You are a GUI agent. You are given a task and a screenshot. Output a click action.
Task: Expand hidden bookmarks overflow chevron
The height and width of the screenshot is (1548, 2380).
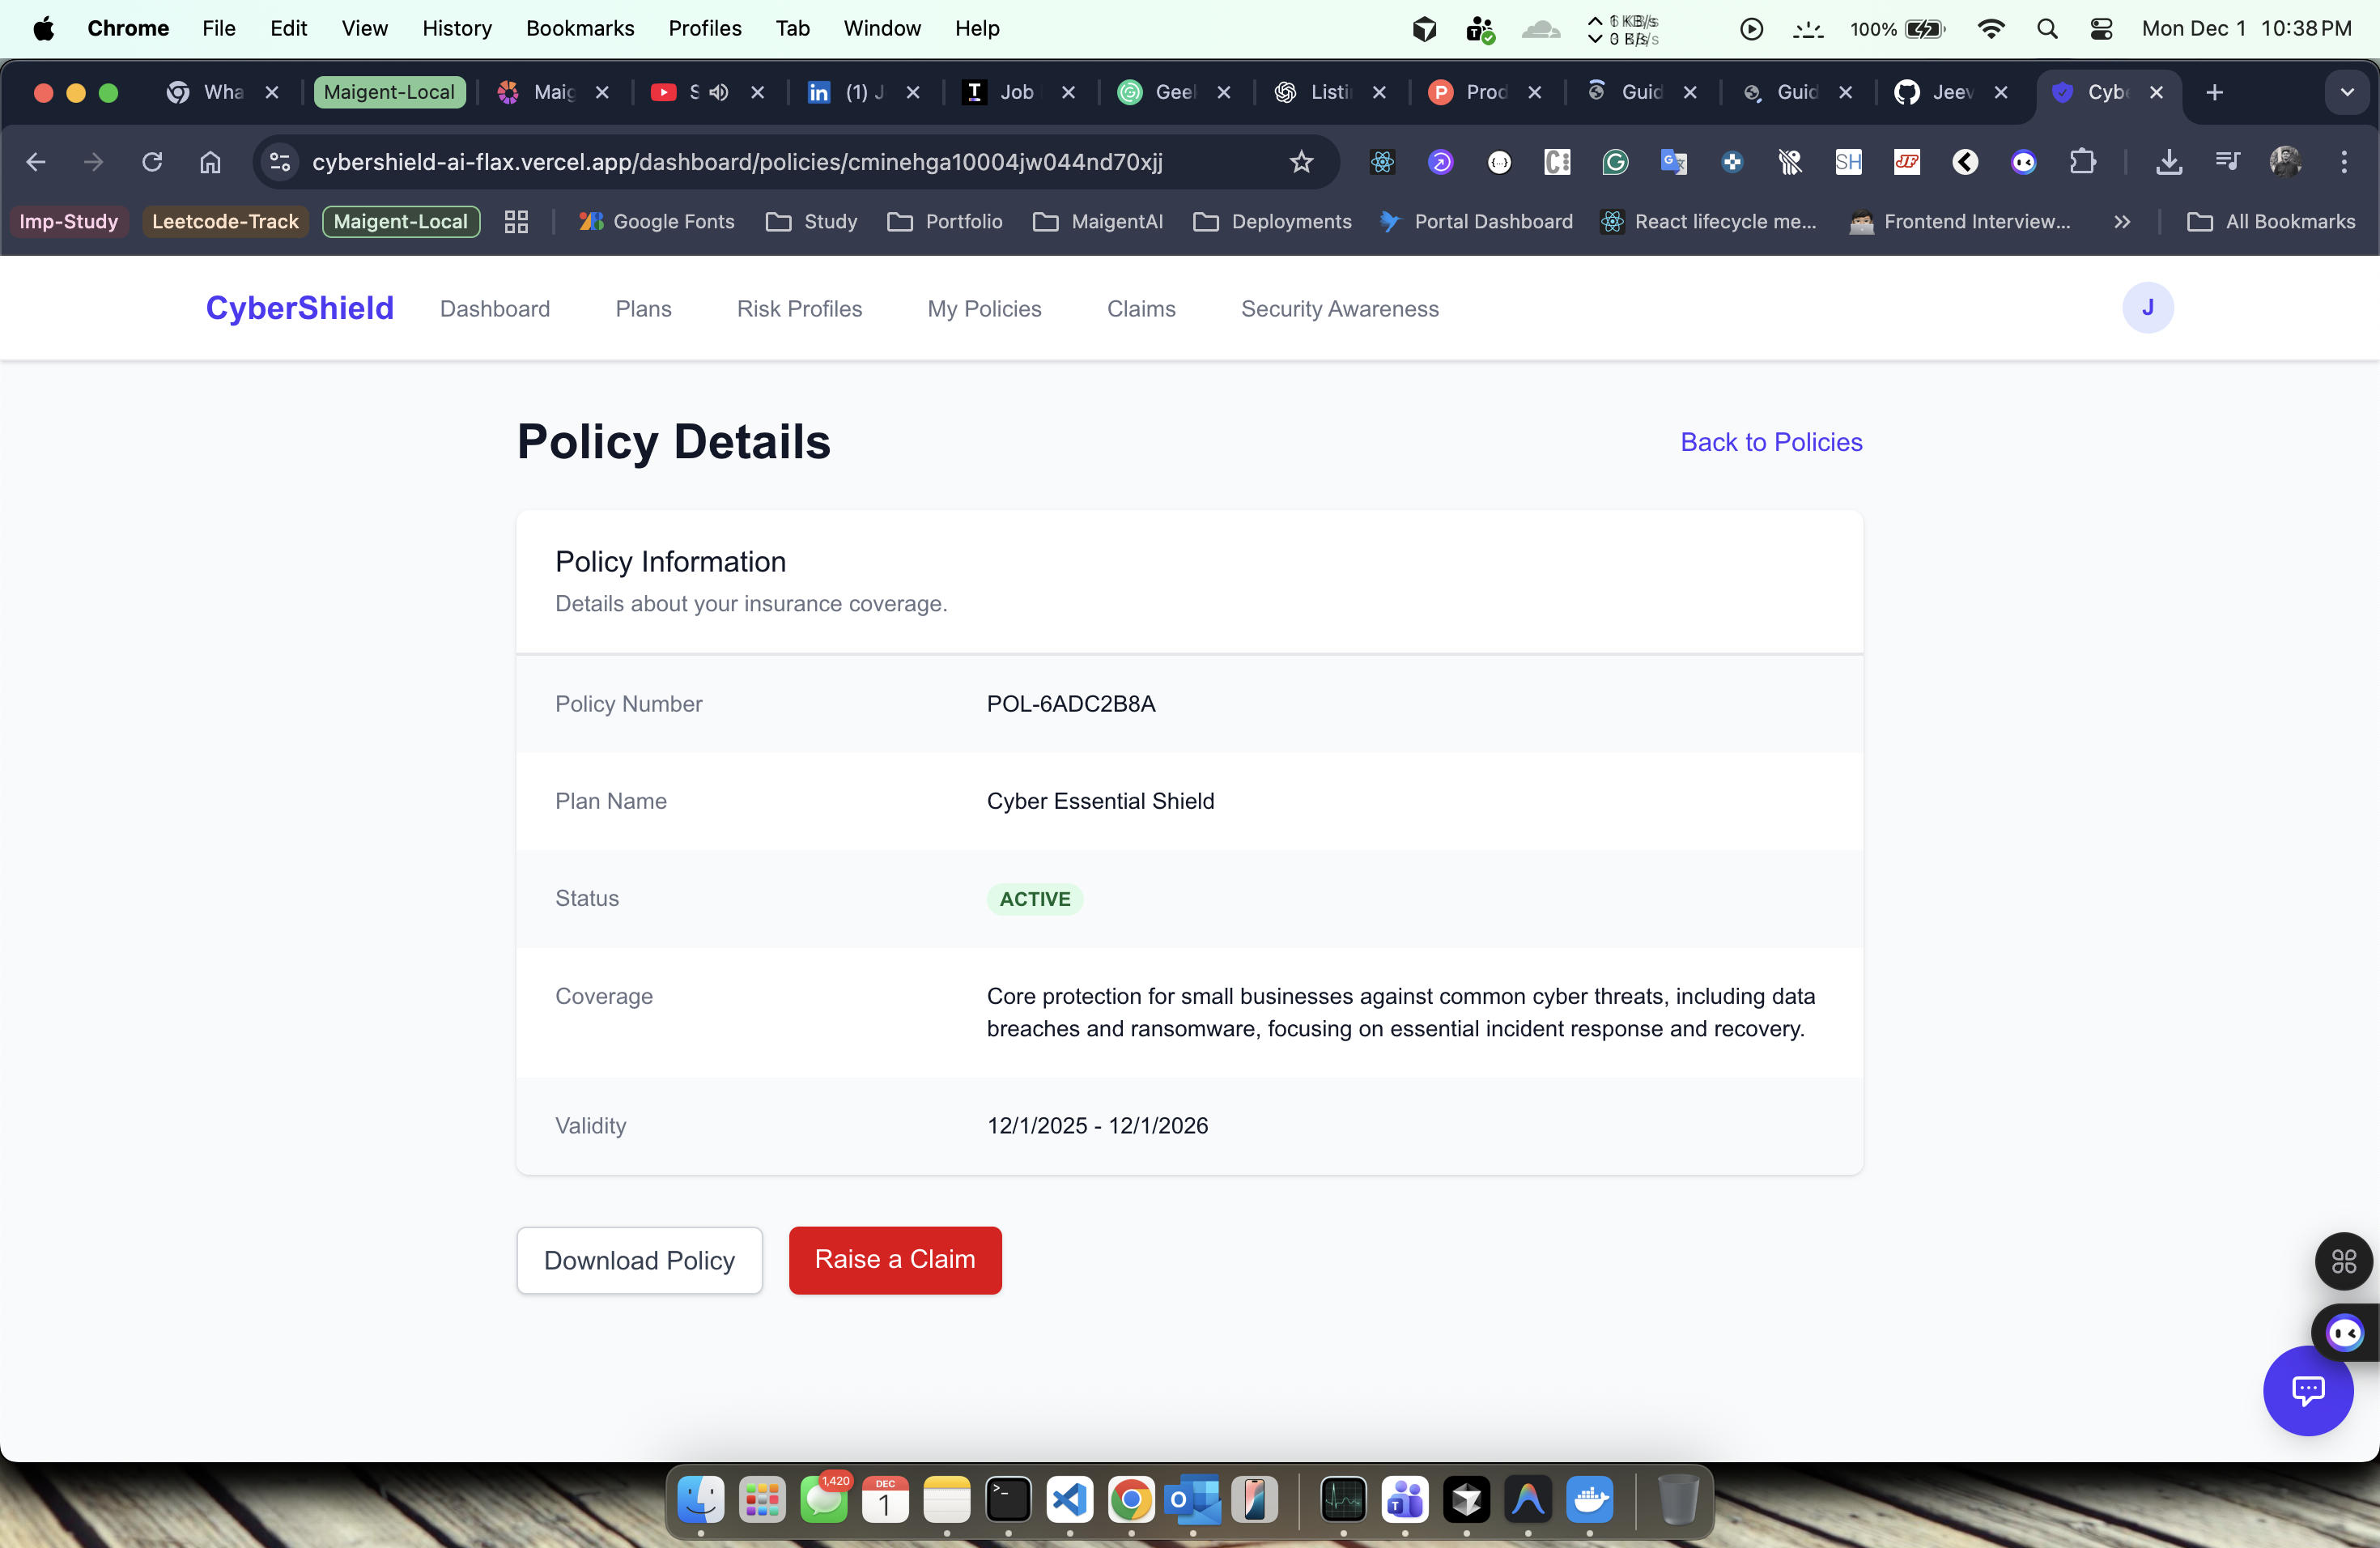[x=2122, y=222]
